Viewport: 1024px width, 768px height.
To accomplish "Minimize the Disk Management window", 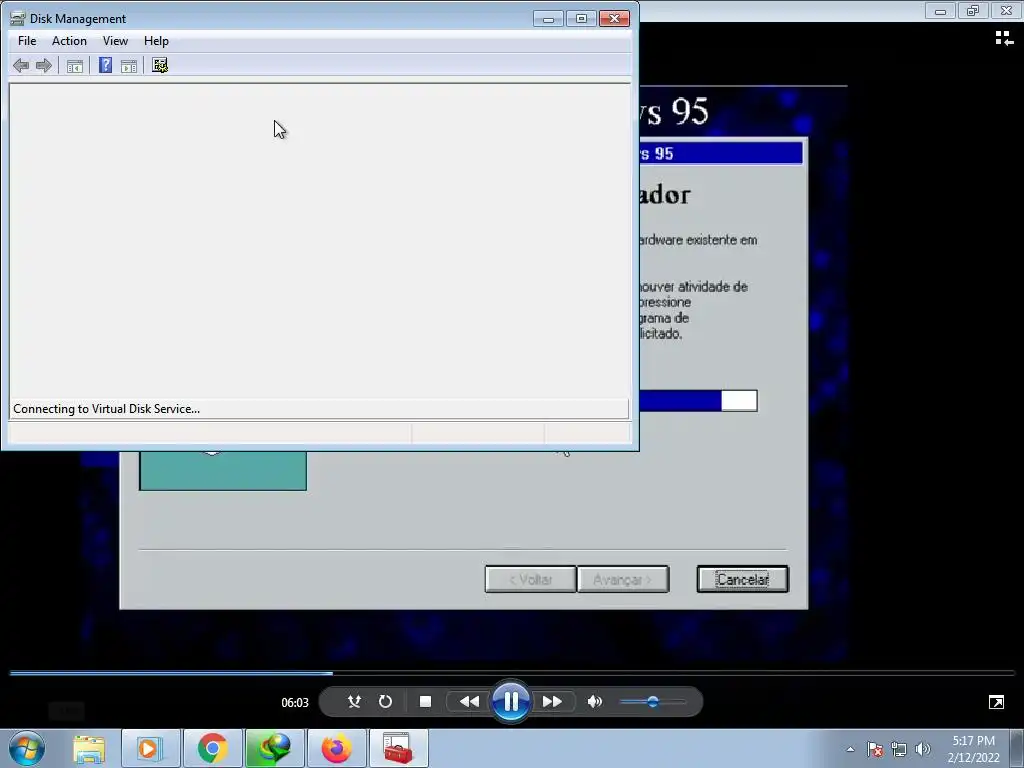I will tap(548, 19).
